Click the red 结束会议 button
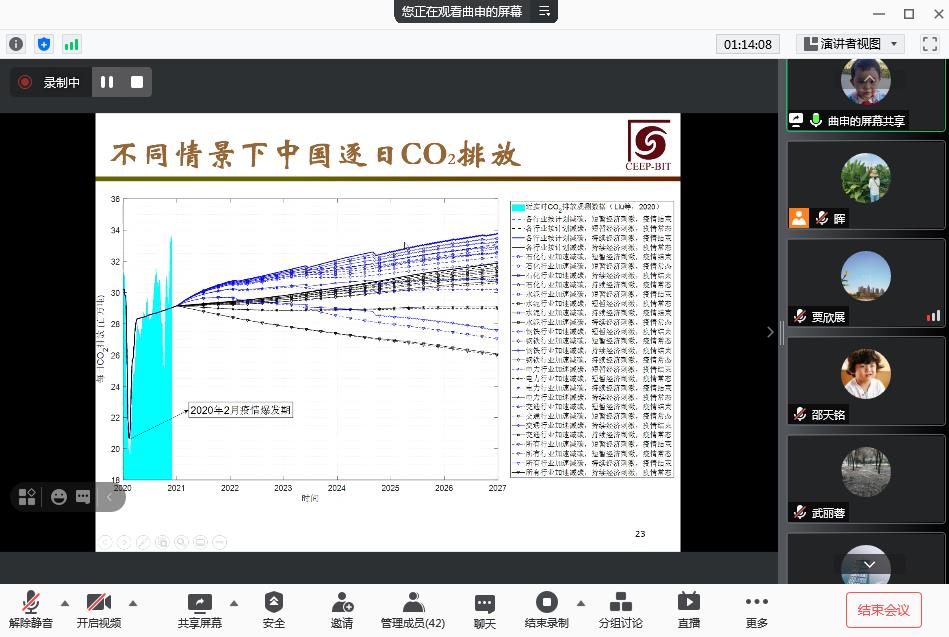 point(883,609)
